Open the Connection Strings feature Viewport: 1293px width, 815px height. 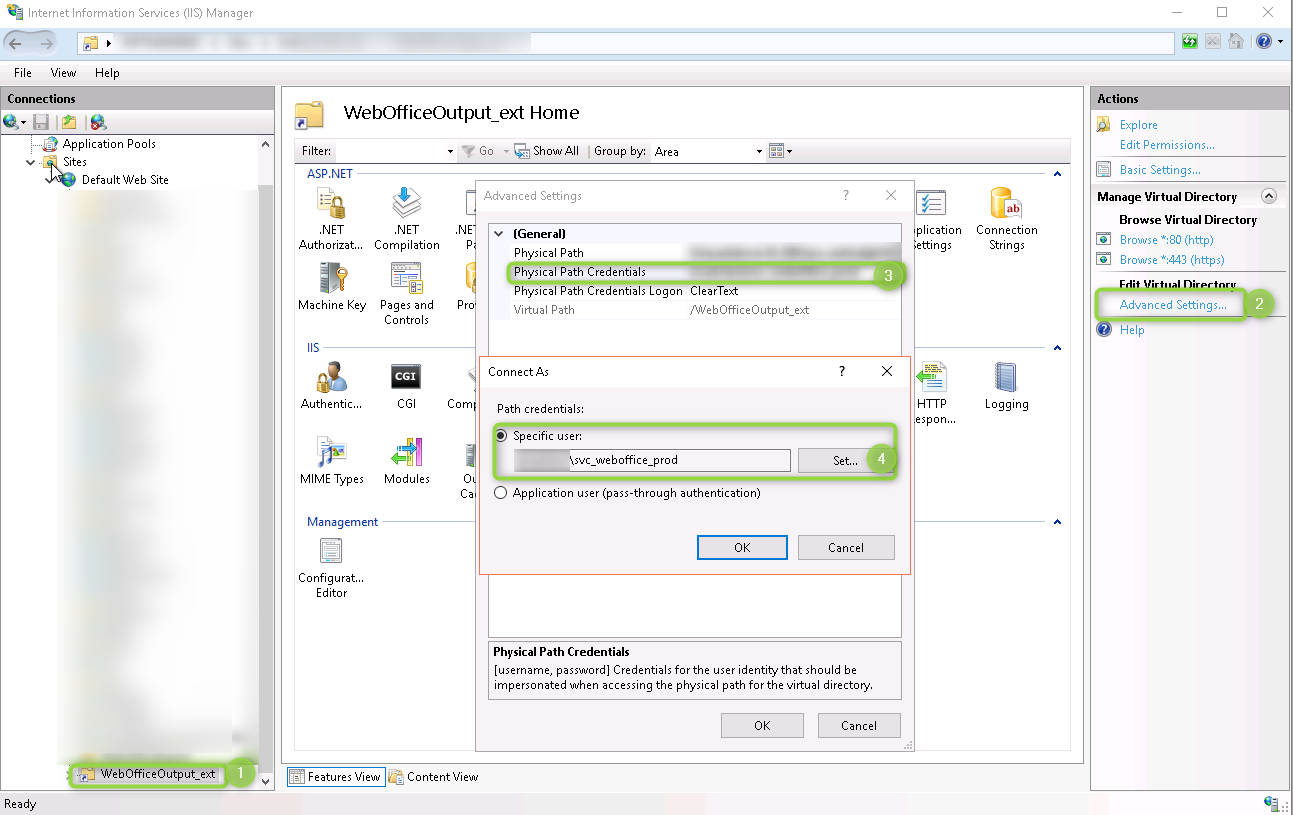click(x=1006, y=210)
